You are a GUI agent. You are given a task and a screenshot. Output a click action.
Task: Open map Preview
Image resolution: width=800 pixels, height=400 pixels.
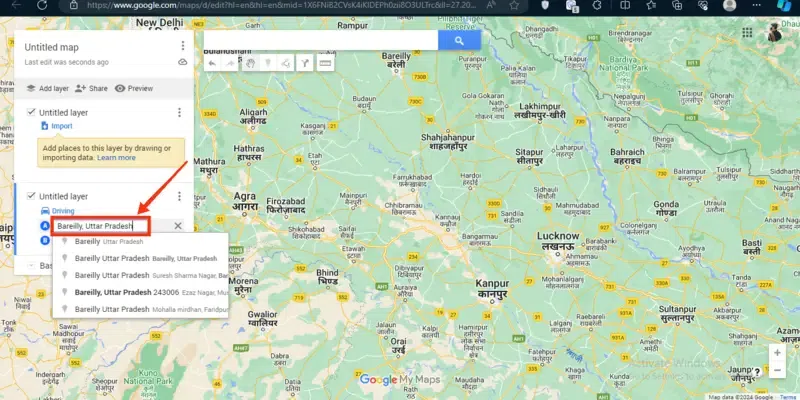[134, 88]
